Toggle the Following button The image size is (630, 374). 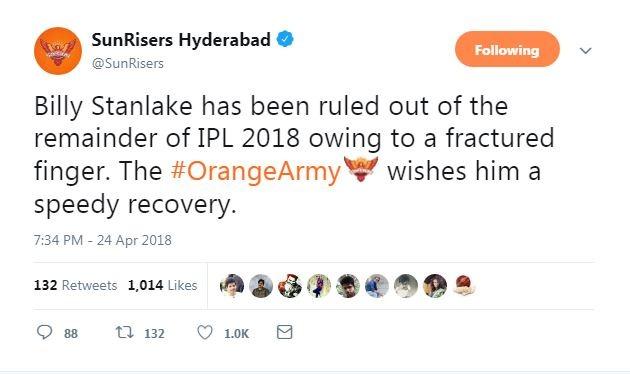click(x=507, y=49)
